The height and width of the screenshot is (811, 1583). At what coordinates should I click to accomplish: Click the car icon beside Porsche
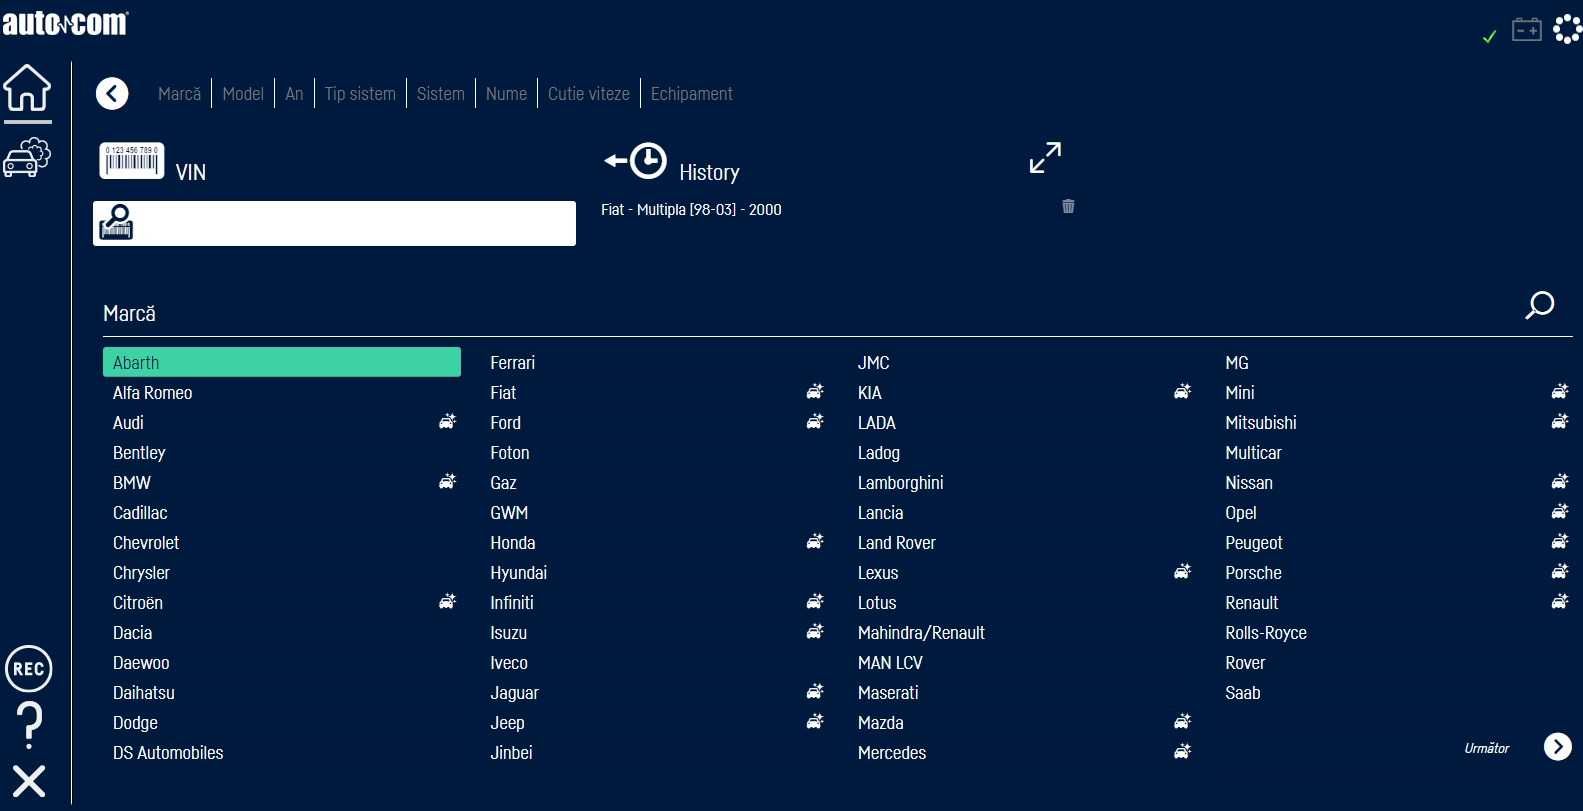tap(1559, 572)
